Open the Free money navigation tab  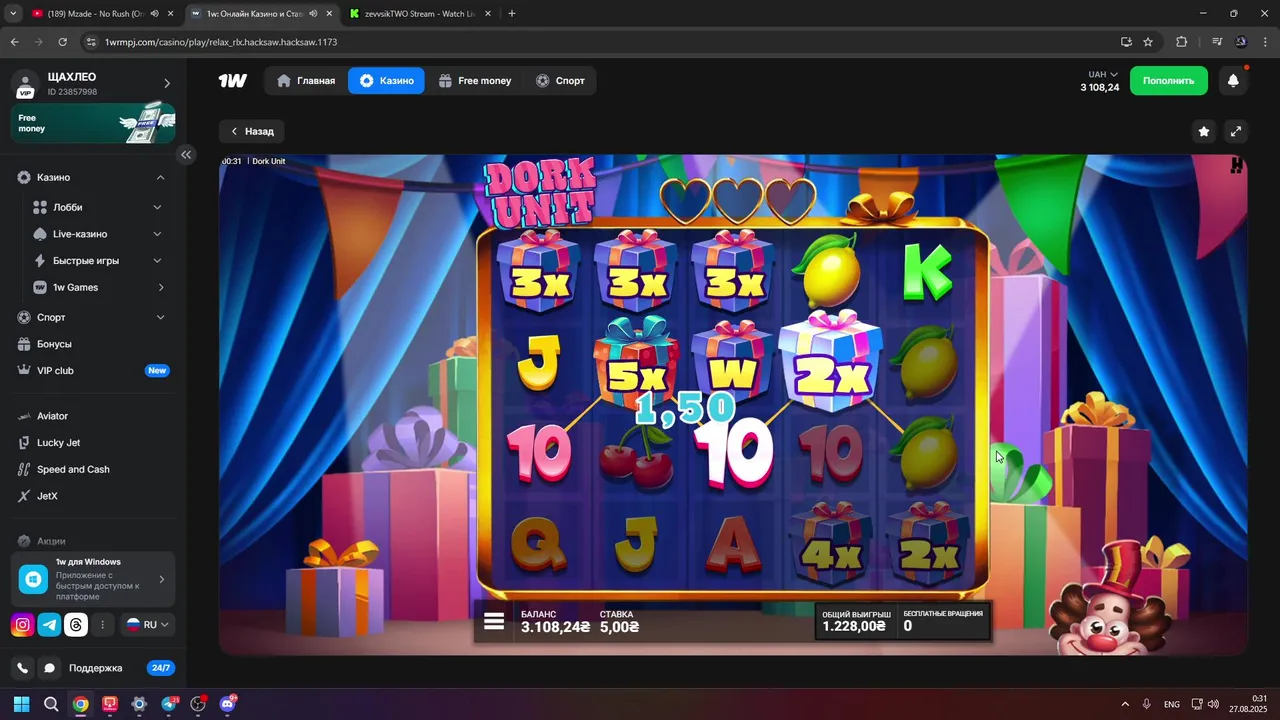(475, 81)
